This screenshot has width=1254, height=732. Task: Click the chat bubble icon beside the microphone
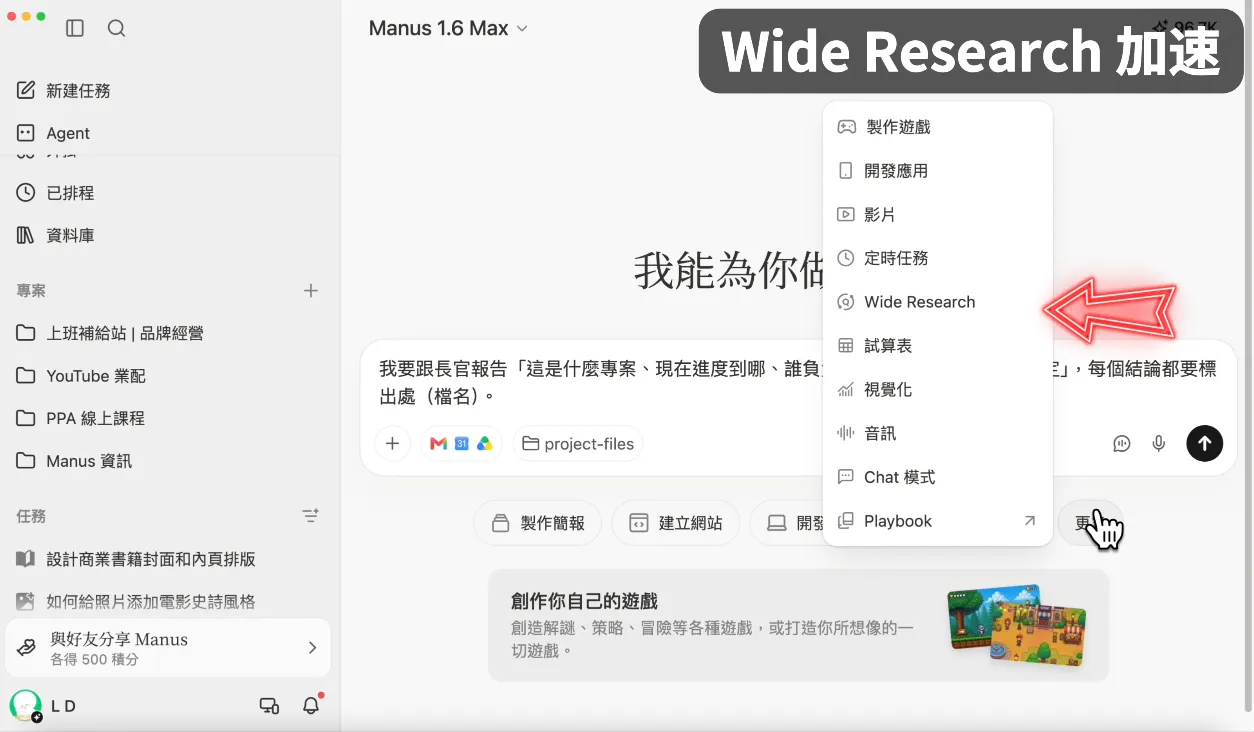click(x=1122, y=444)
